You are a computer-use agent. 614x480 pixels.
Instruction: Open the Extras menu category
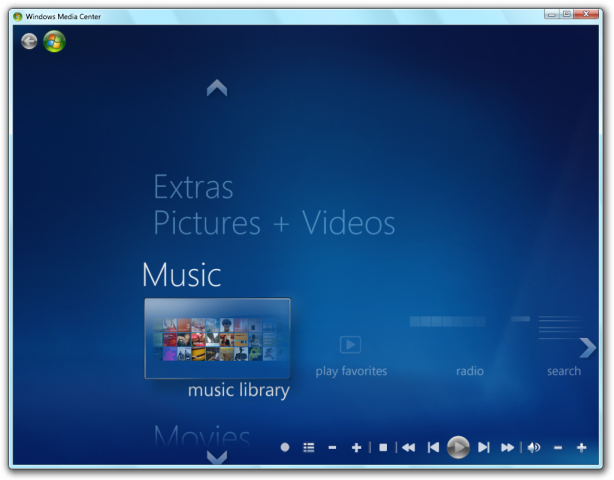[193, 186]
